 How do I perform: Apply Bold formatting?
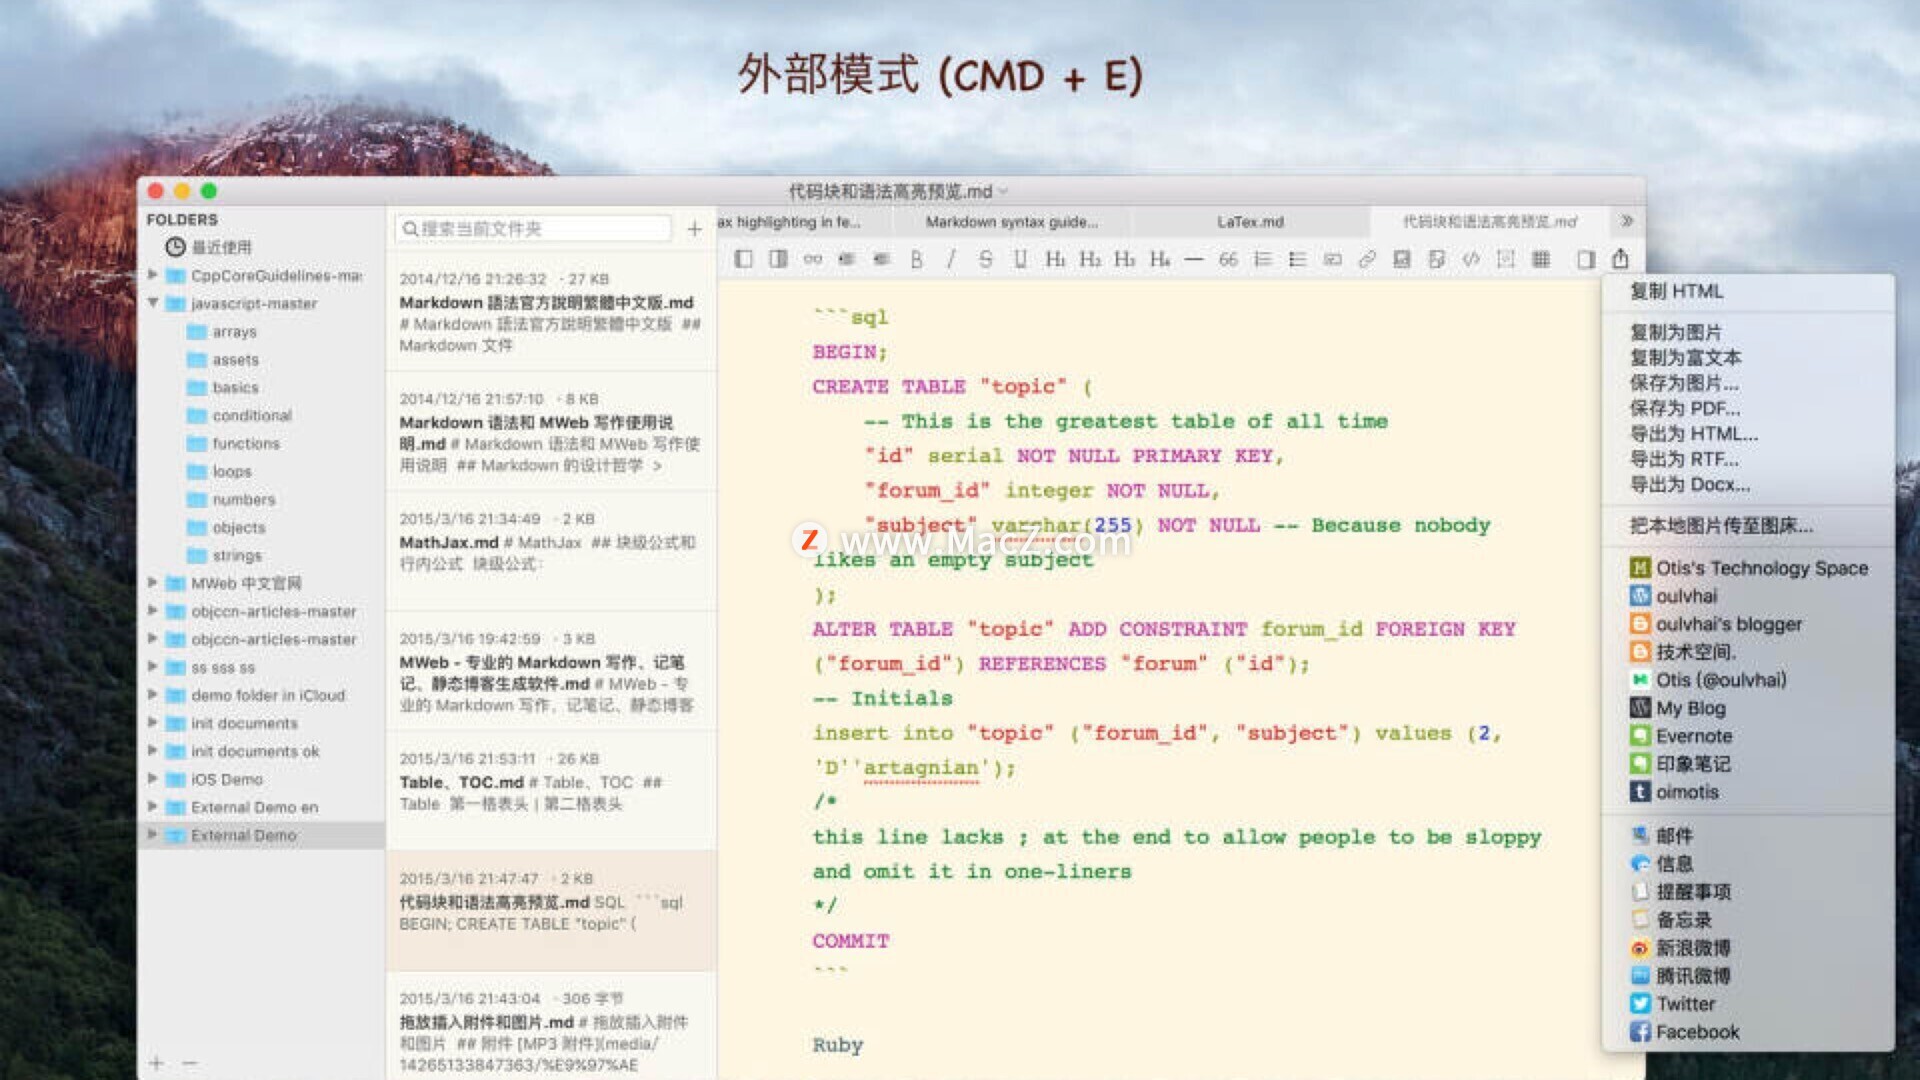[x=916, y=259]
